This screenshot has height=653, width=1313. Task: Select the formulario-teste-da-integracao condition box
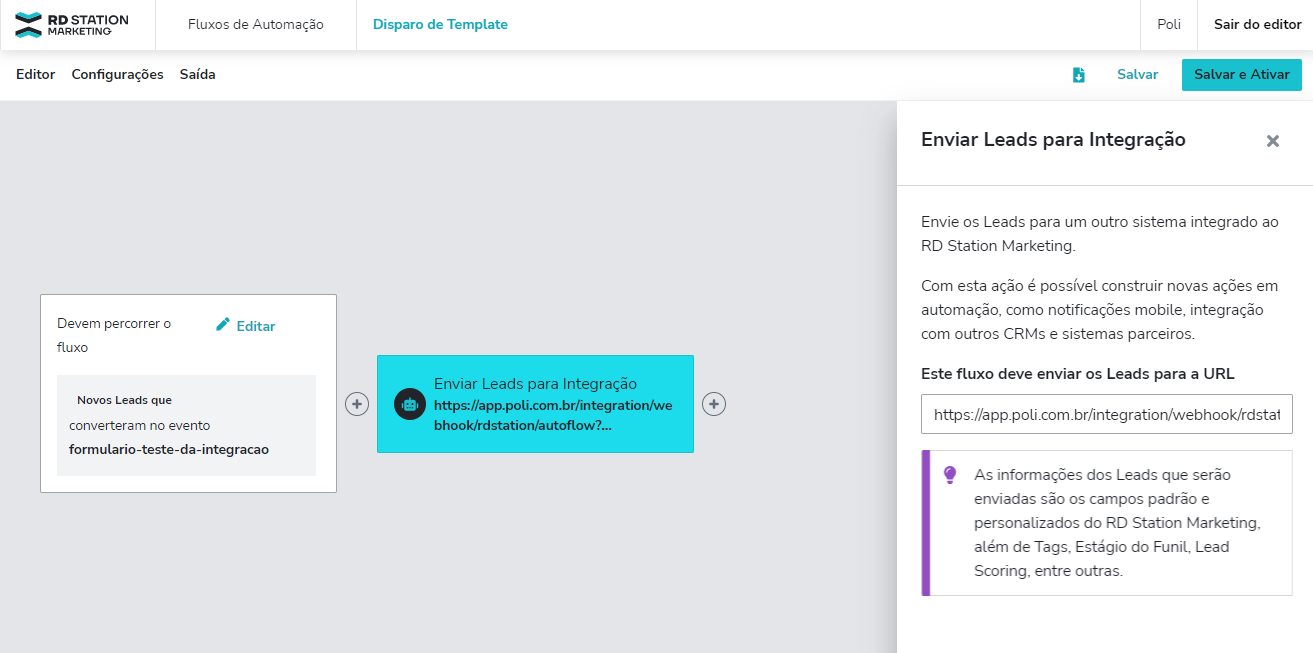click(186, 425)
